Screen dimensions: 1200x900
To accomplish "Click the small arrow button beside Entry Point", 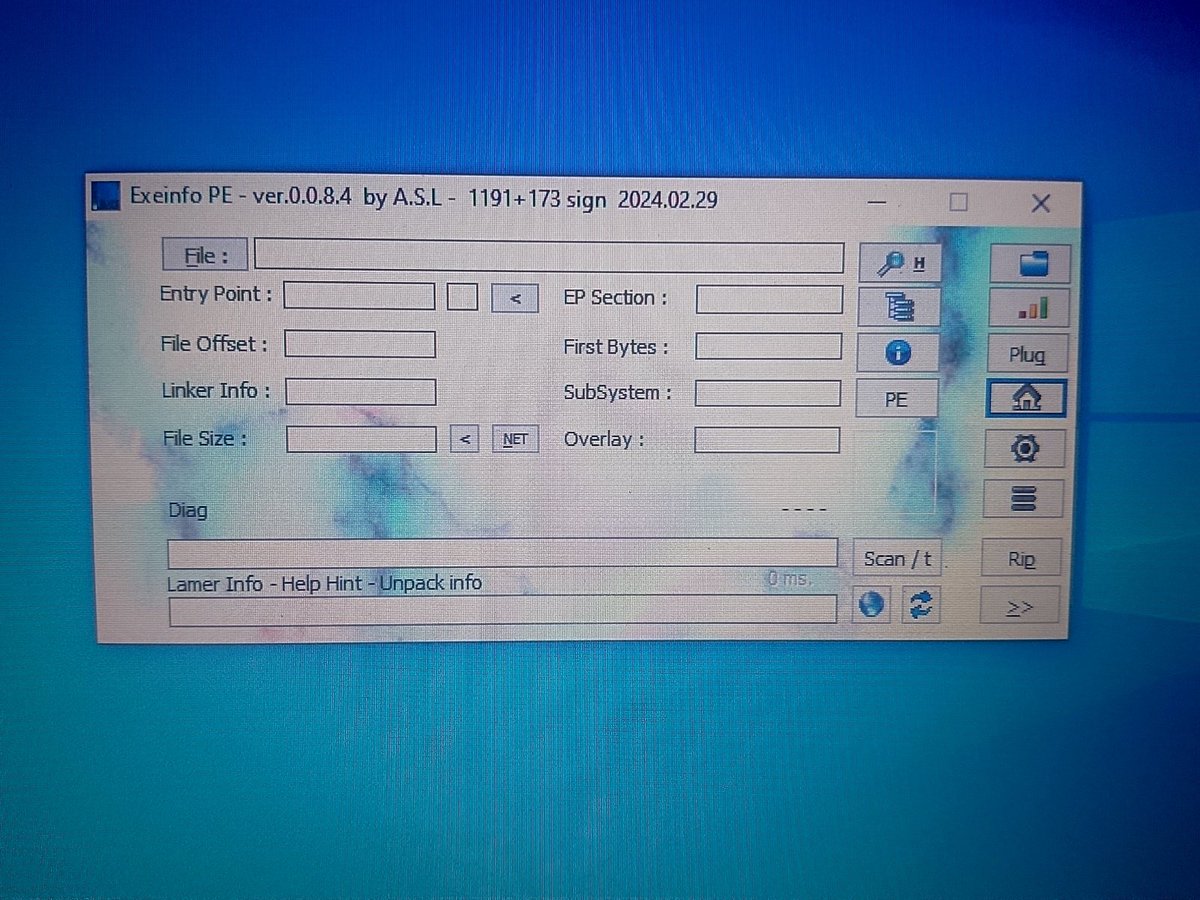I will (514, 298).
